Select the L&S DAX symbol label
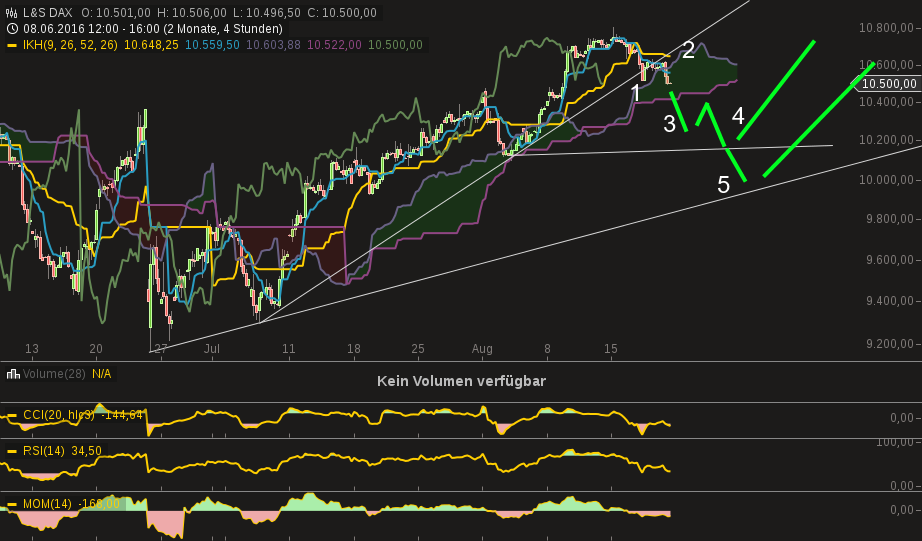This screenshot has height=541, width=922. 48,12
